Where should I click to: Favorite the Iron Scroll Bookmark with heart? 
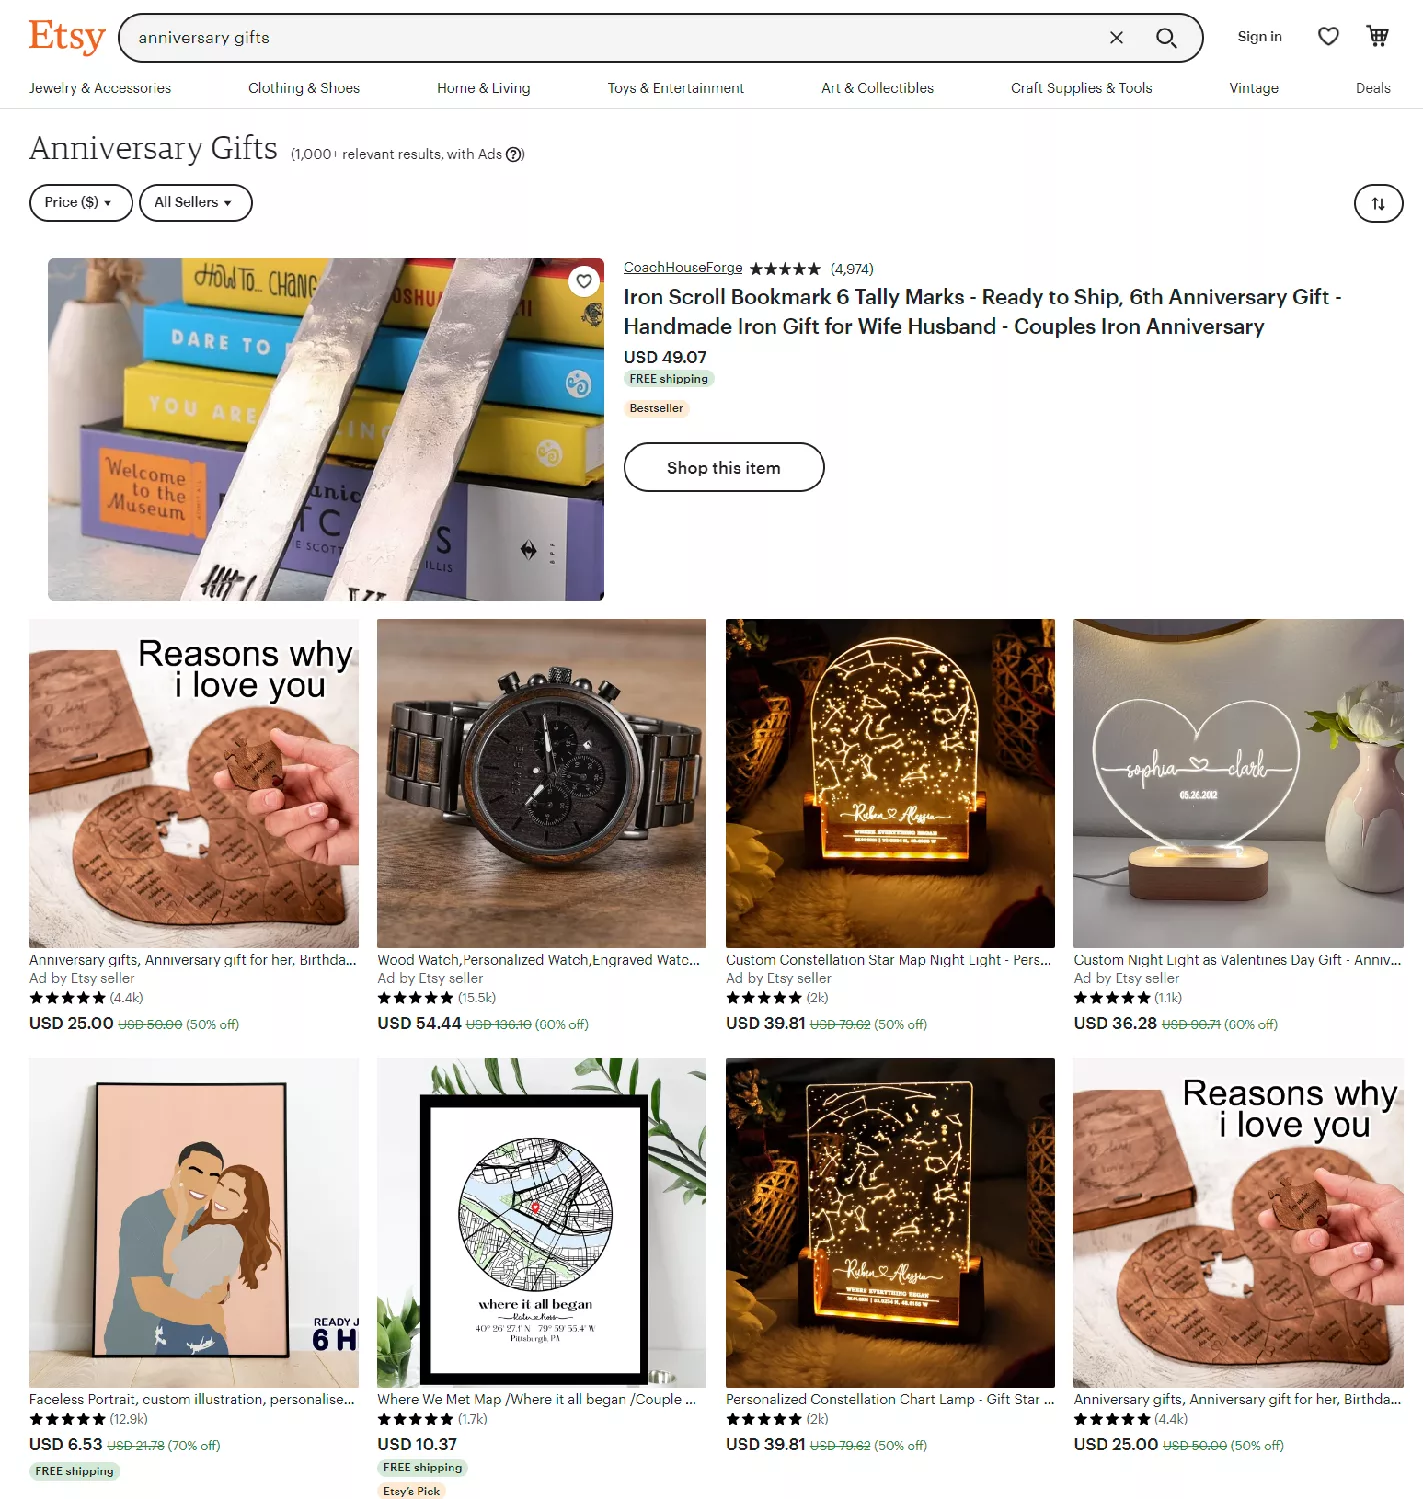584,282
